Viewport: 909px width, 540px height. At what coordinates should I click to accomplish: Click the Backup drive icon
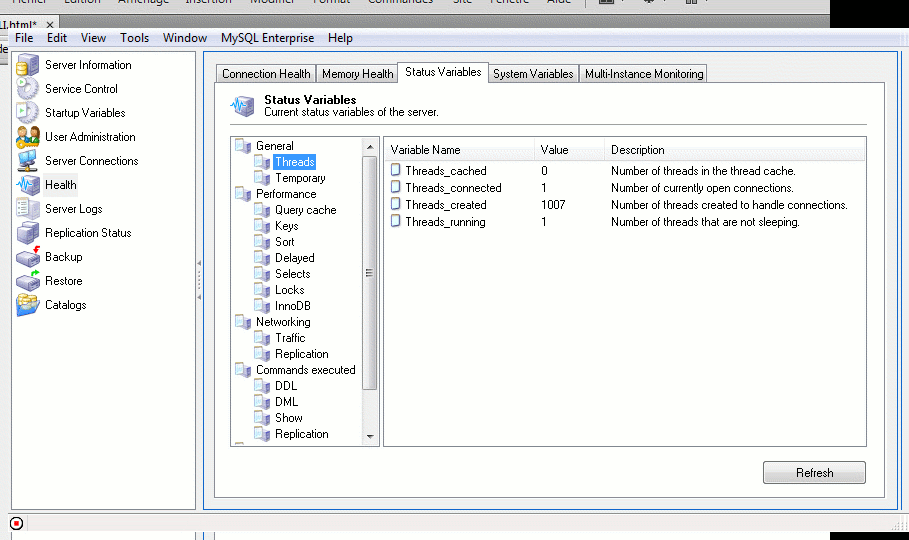pos(27,257)
